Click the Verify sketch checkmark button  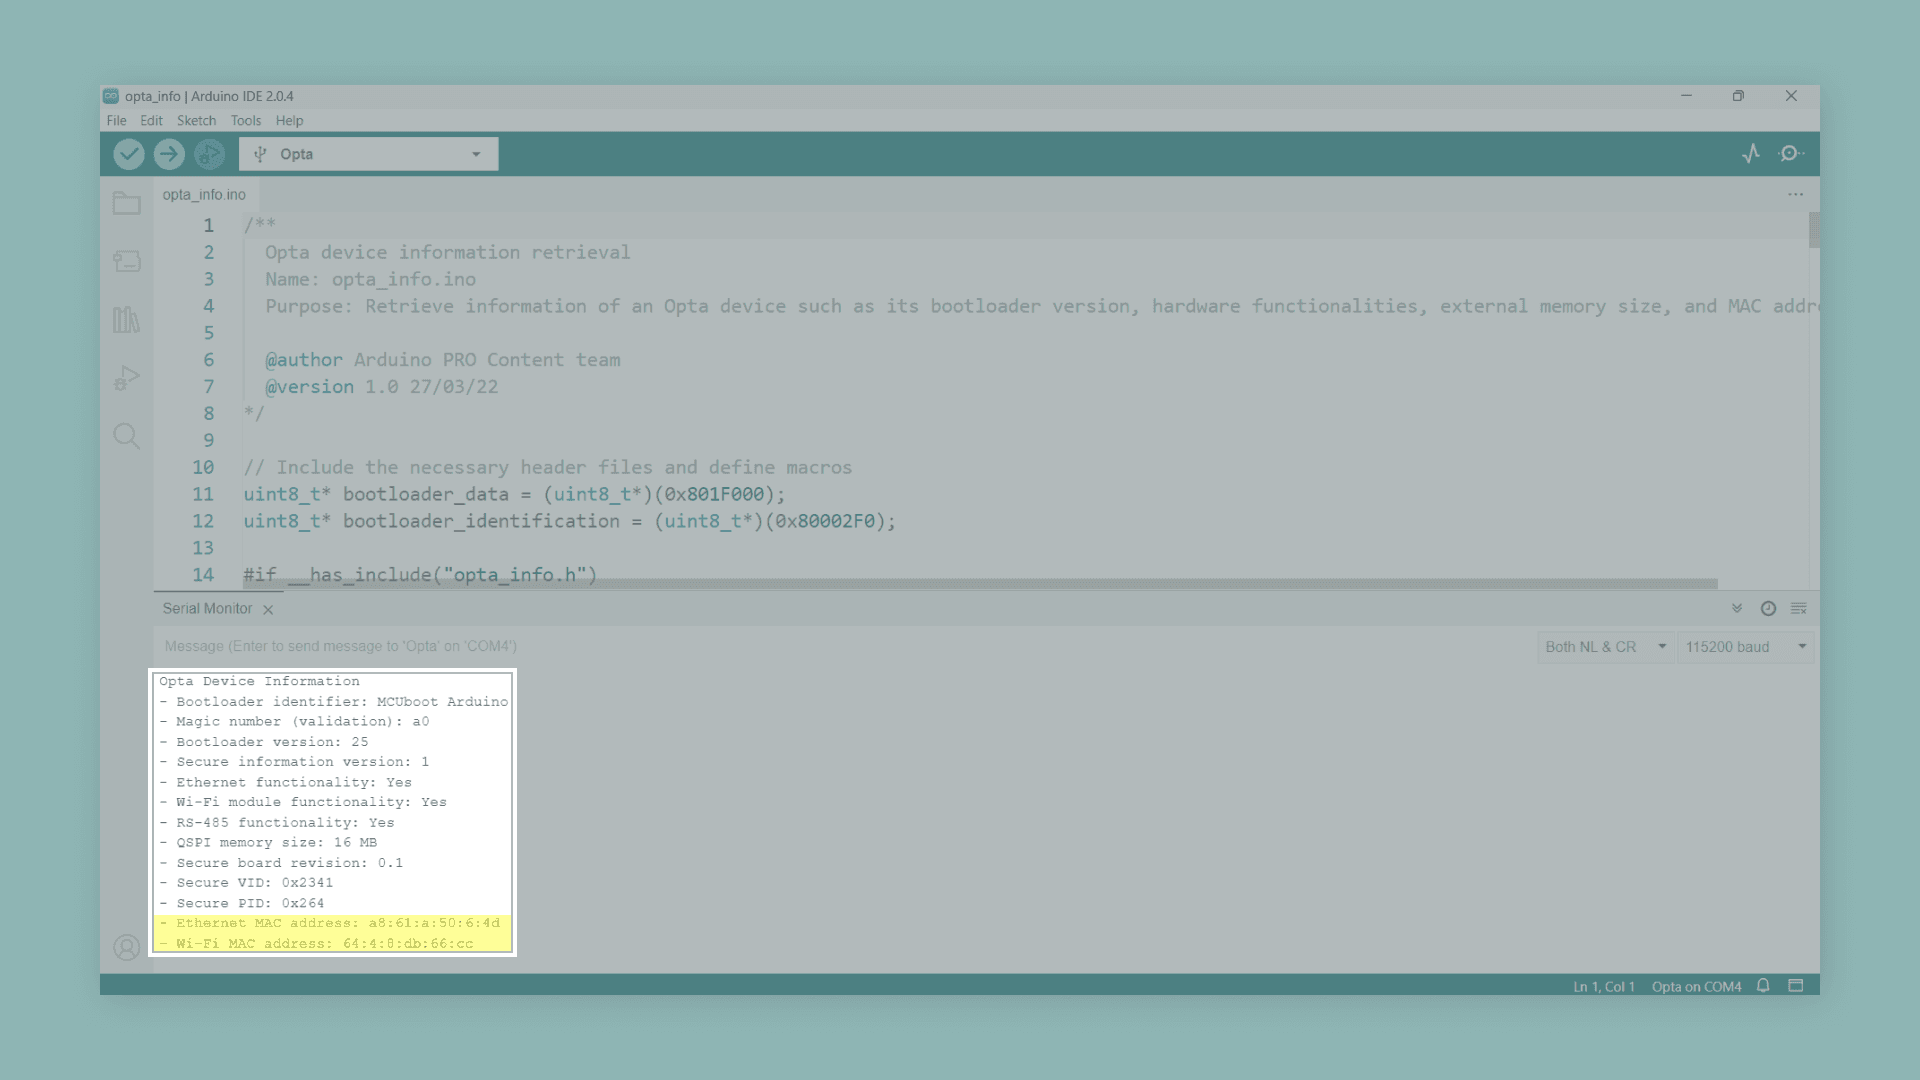[129, 154]
